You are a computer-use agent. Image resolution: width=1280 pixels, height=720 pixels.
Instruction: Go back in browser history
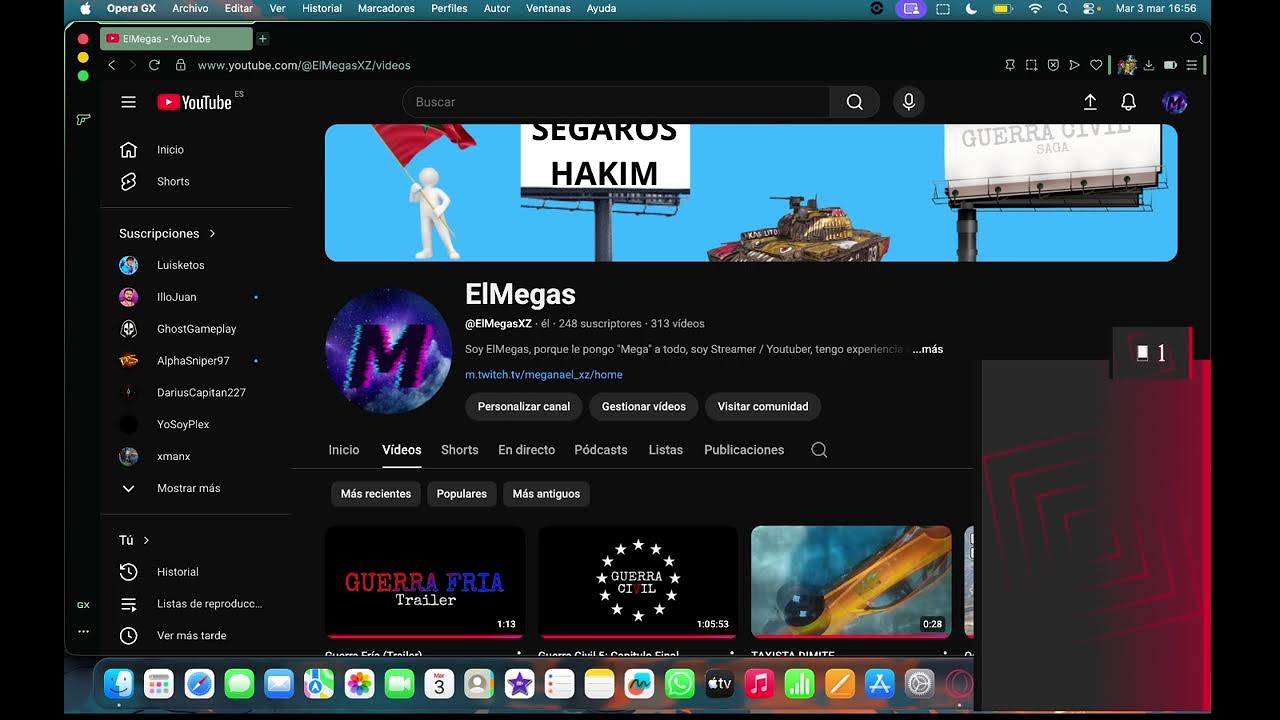[x=111, y=65]
